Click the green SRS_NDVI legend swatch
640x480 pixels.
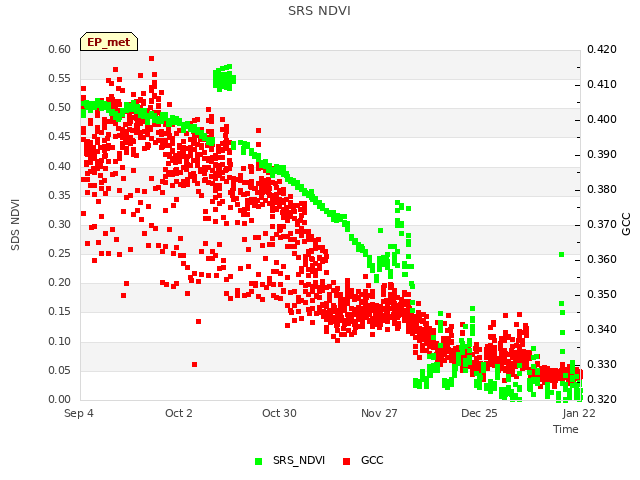258,461
